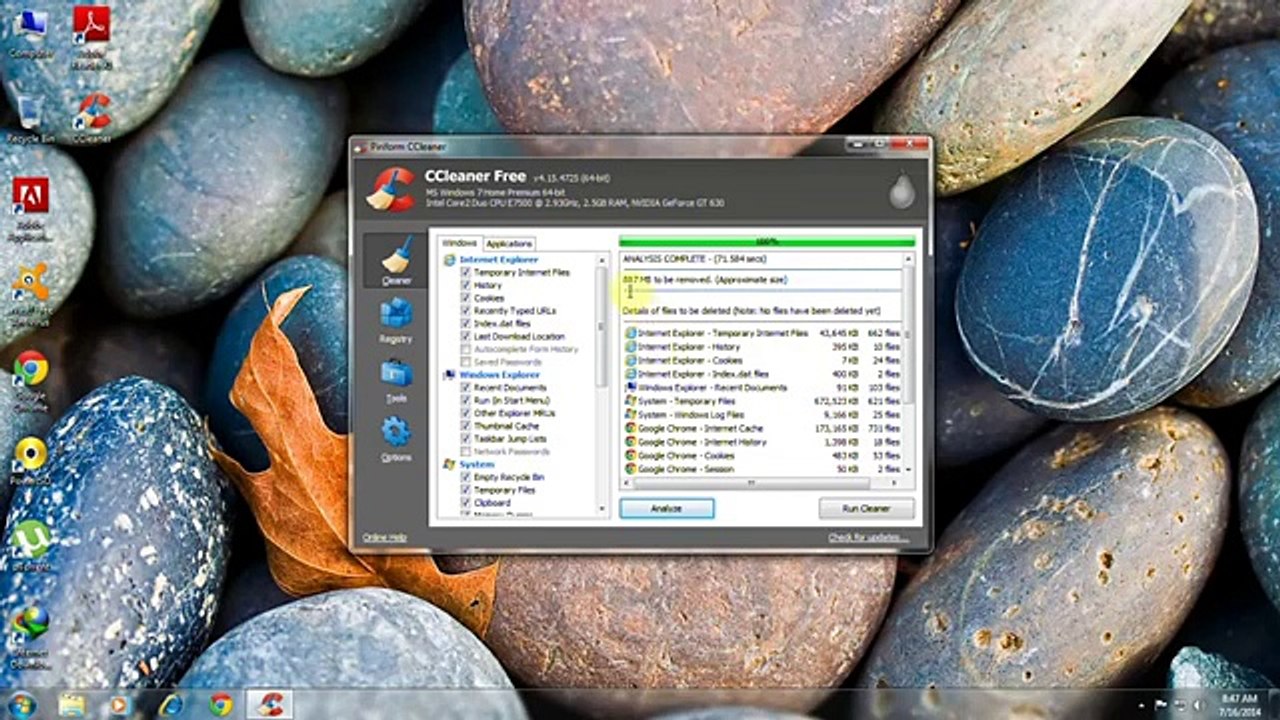1280x720 pixels.
Task: Click the Analyze button
Action: [x=667, y=508]
